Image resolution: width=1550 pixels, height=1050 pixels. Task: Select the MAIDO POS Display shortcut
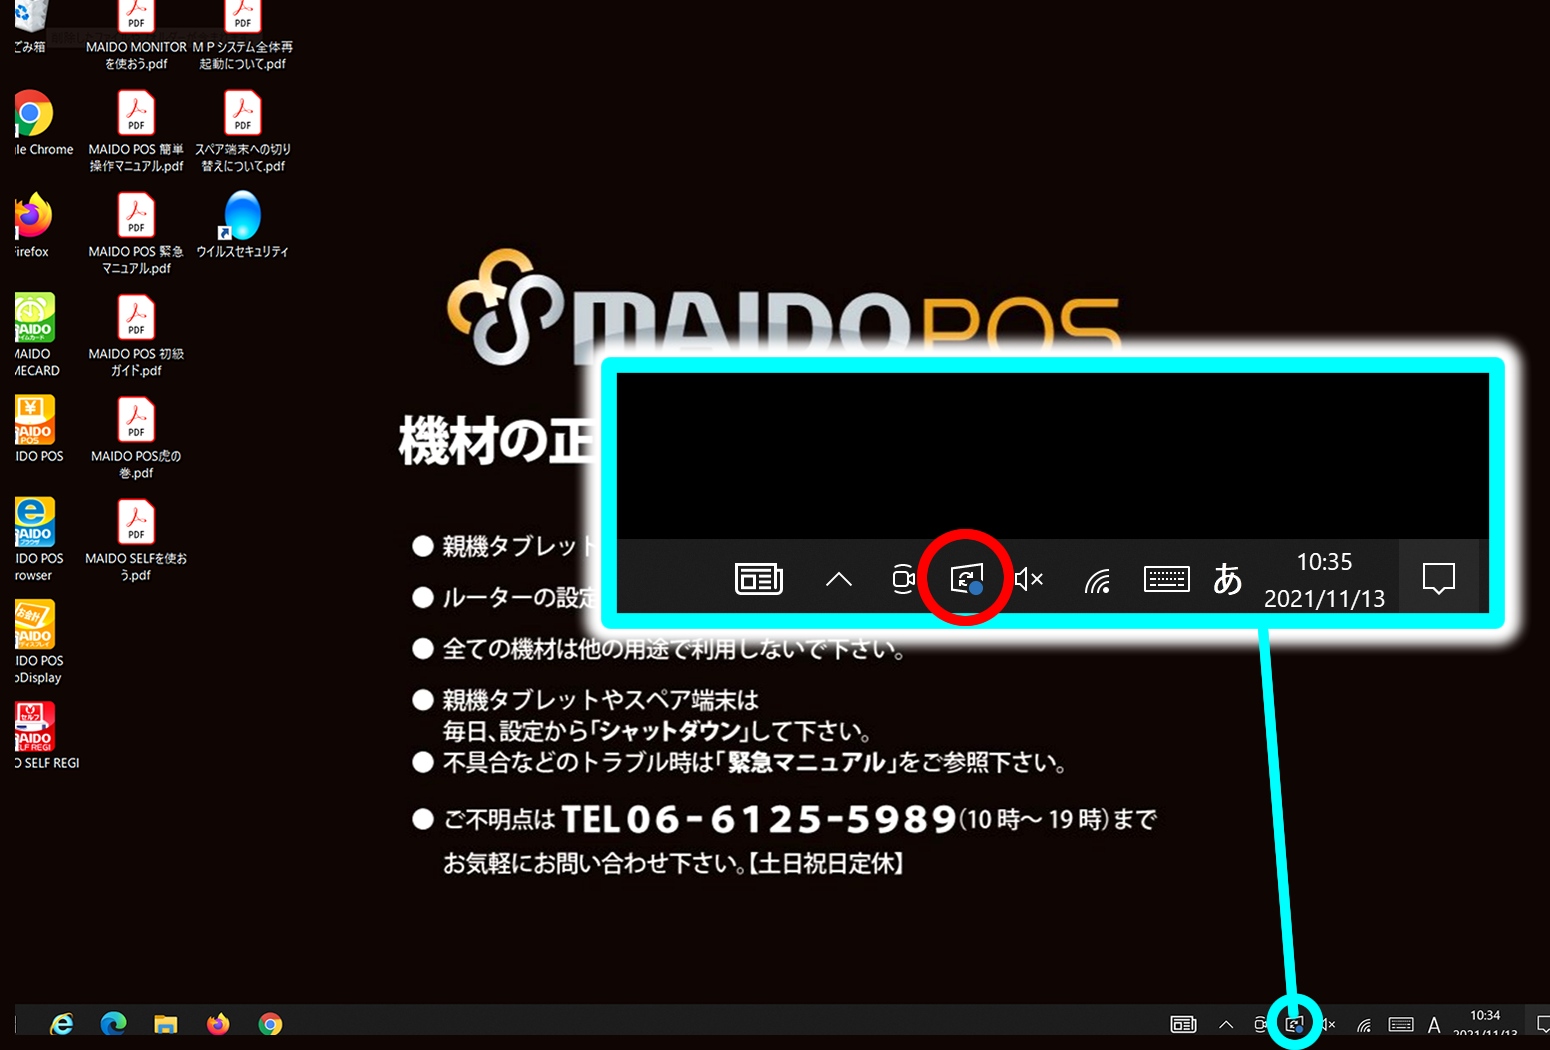click(38, 642)
